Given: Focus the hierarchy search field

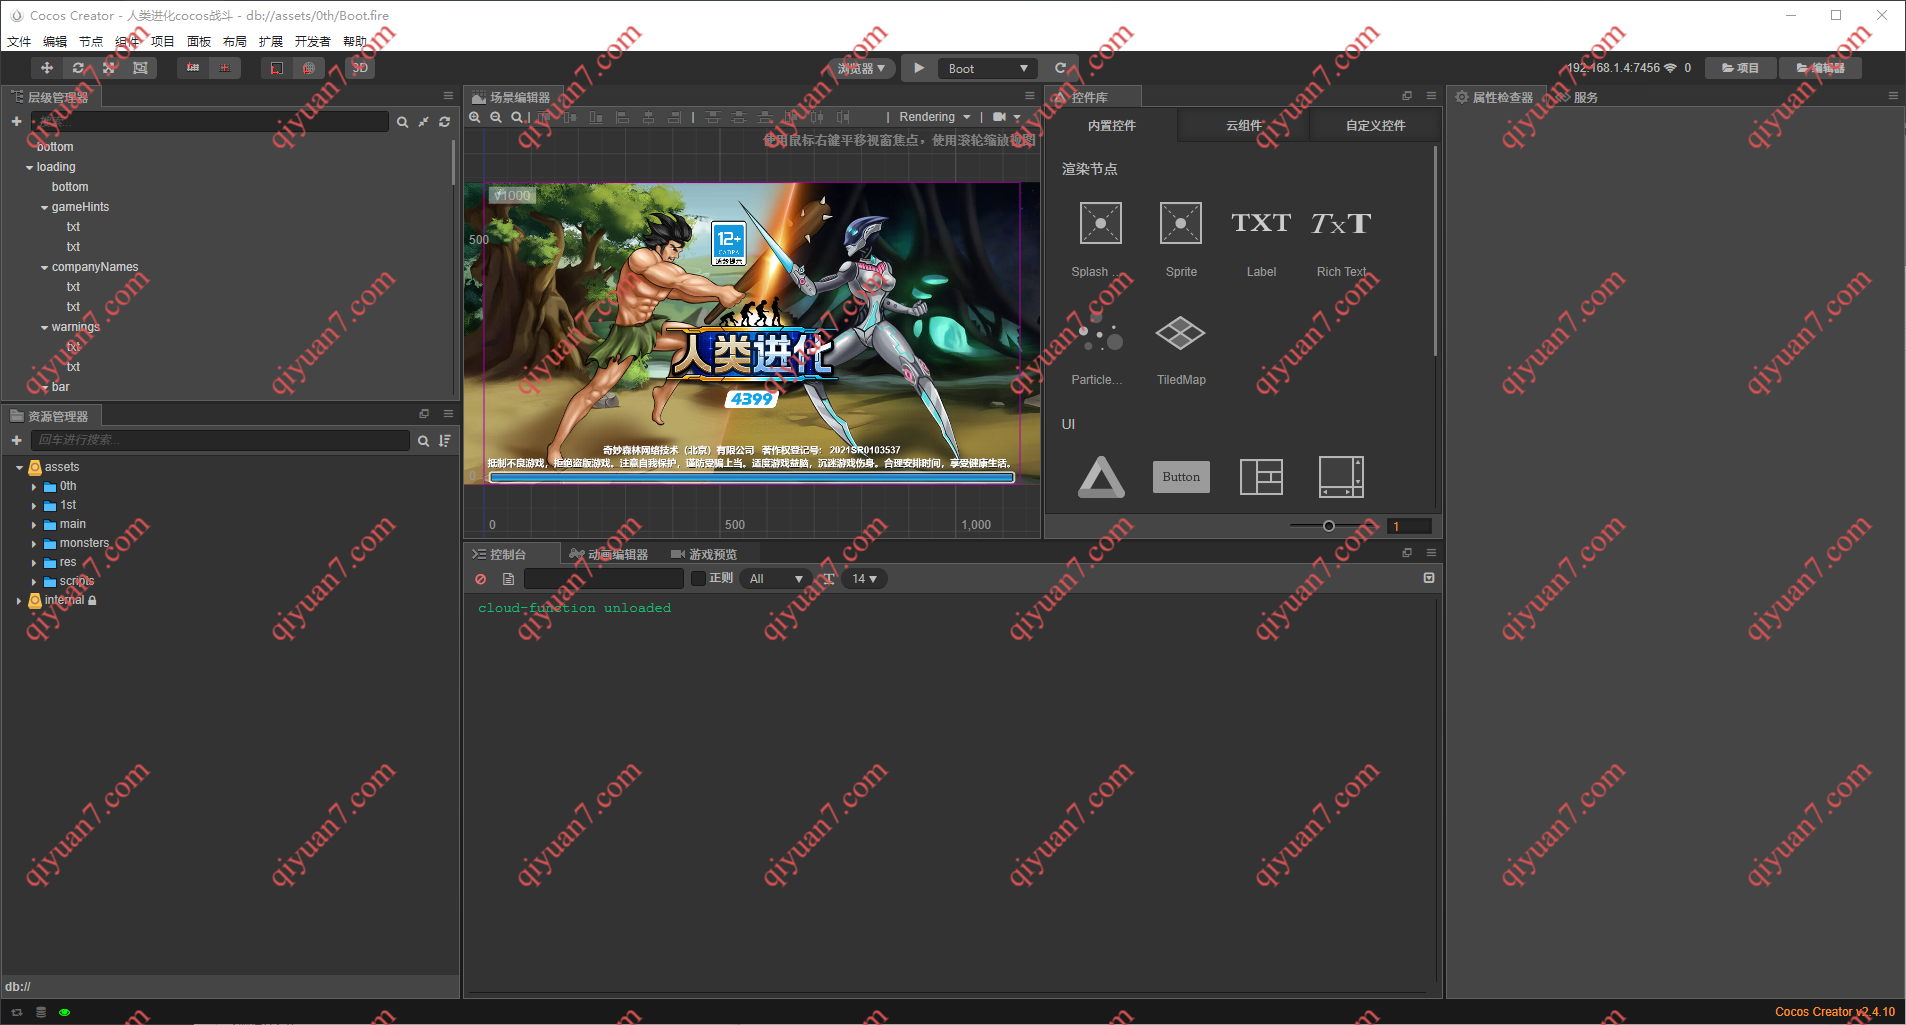Looking at the screenshot, I should (209, 121).
